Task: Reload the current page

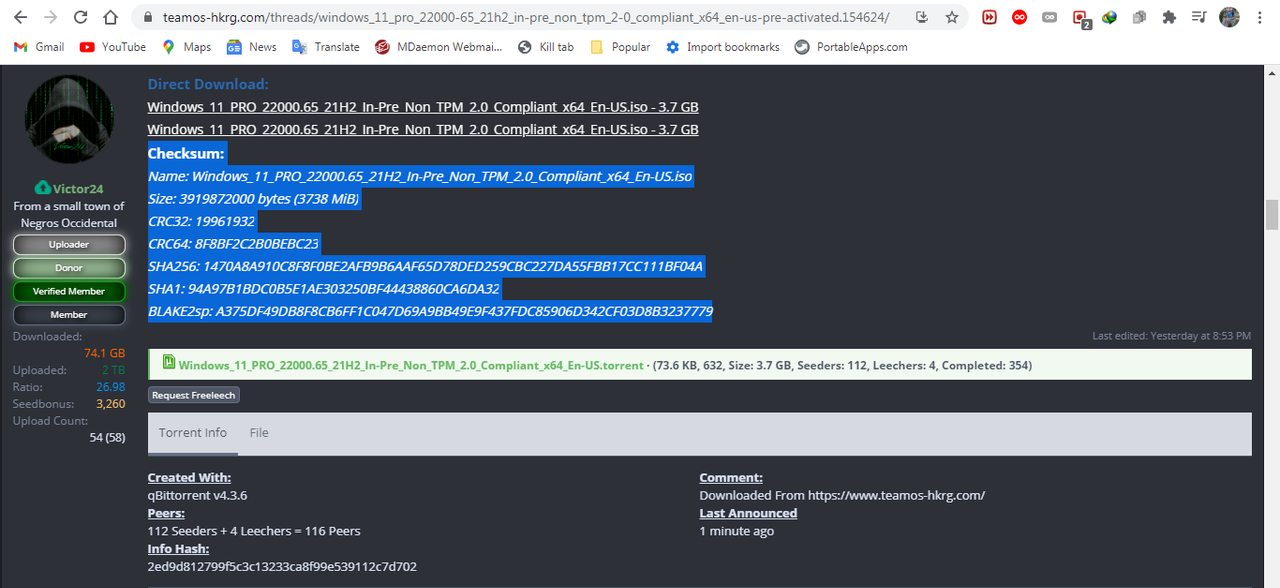Action: (81, 17)
